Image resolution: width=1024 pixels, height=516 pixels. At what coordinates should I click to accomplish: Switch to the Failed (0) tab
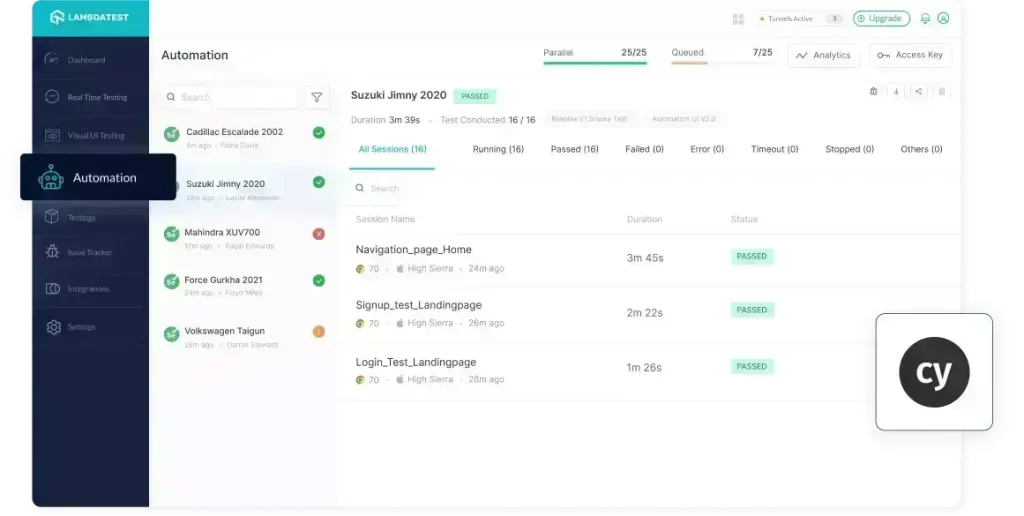click(x=645, y=150)
